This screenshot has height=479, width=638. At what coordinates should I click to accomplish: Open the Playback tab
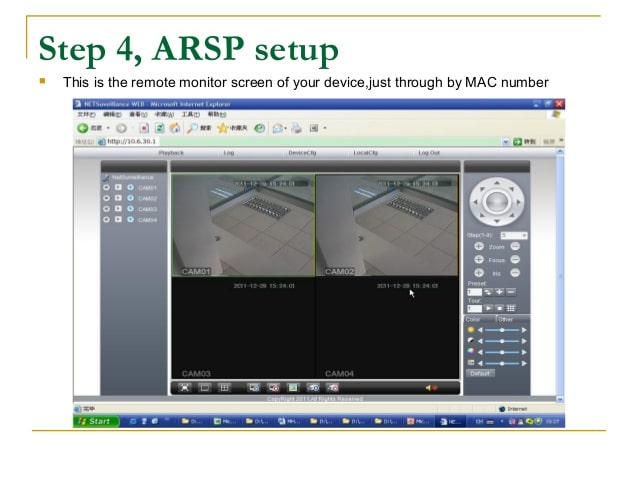(x=171, y=152)
